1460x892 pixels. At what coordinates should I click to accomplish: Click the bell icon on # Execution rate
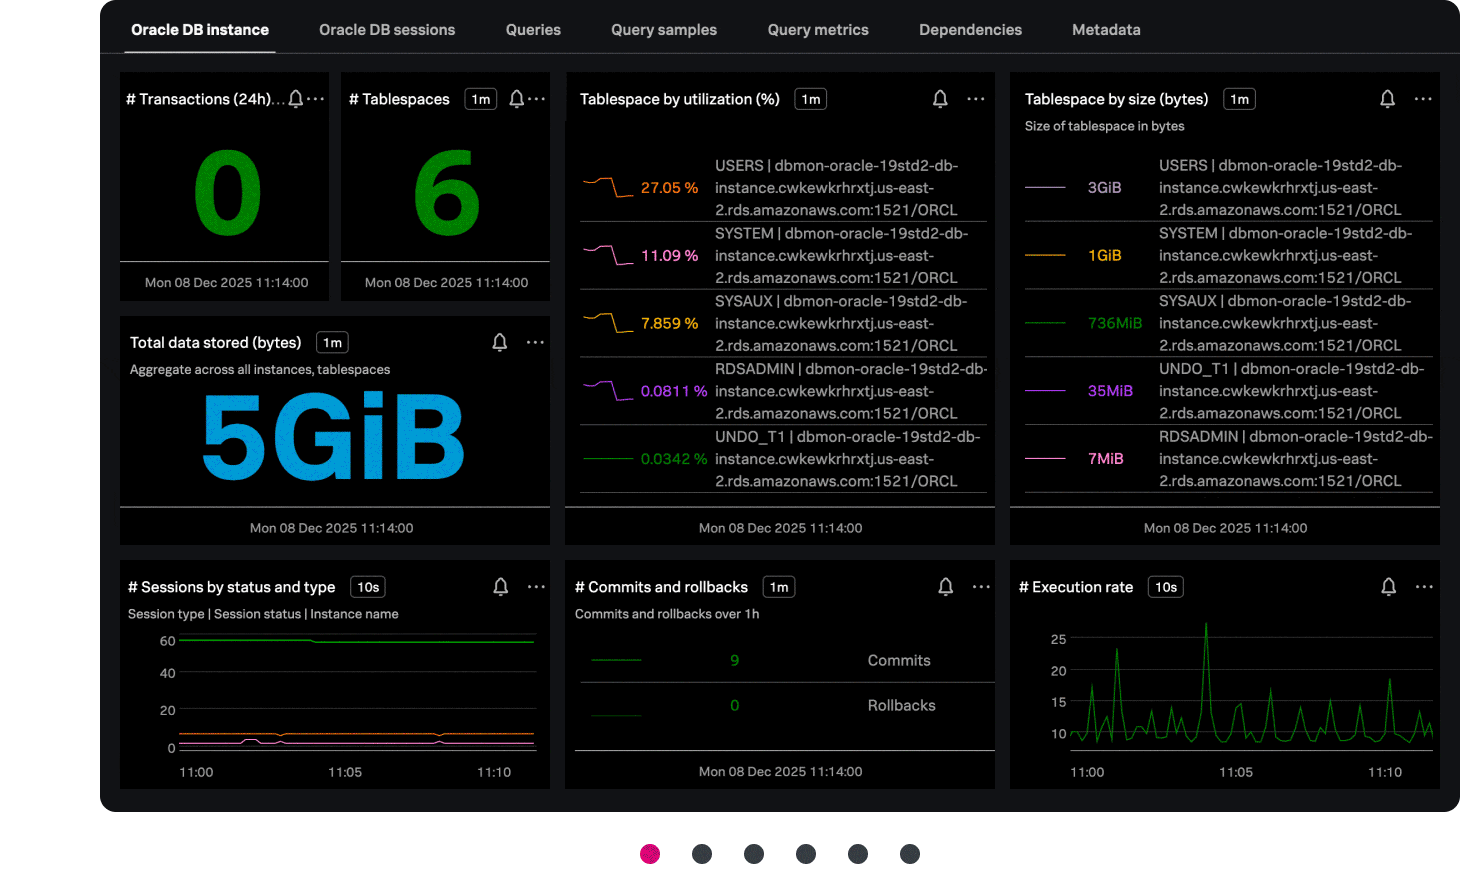tap(1387, 586)
